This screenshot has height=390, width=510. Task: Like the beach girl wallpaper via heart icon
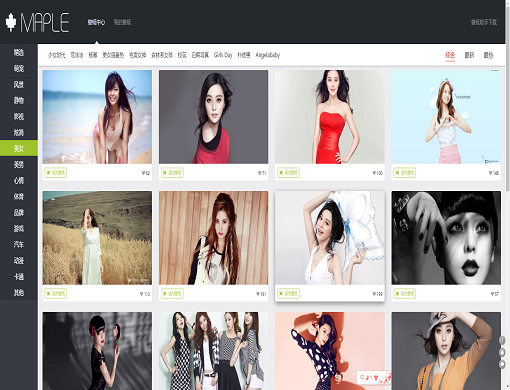(x=143, y=173)
